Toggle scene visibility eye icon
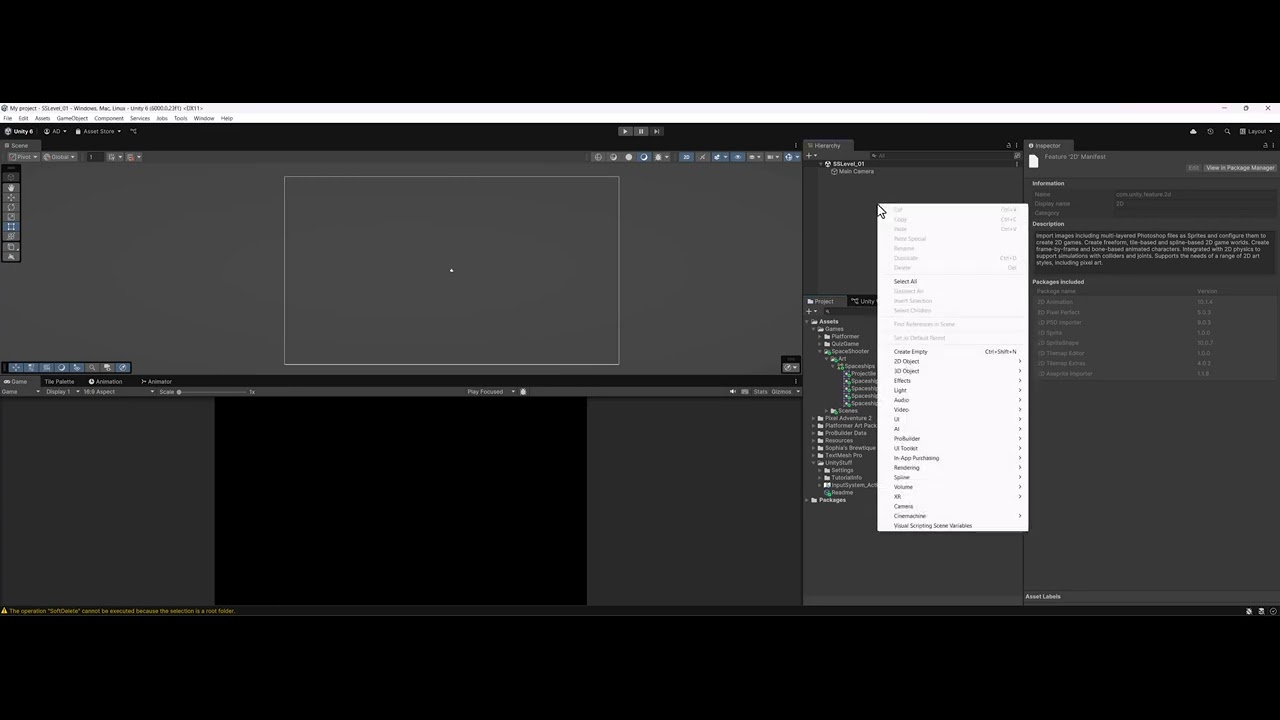1280x720 pixels. tap(738, 157)
